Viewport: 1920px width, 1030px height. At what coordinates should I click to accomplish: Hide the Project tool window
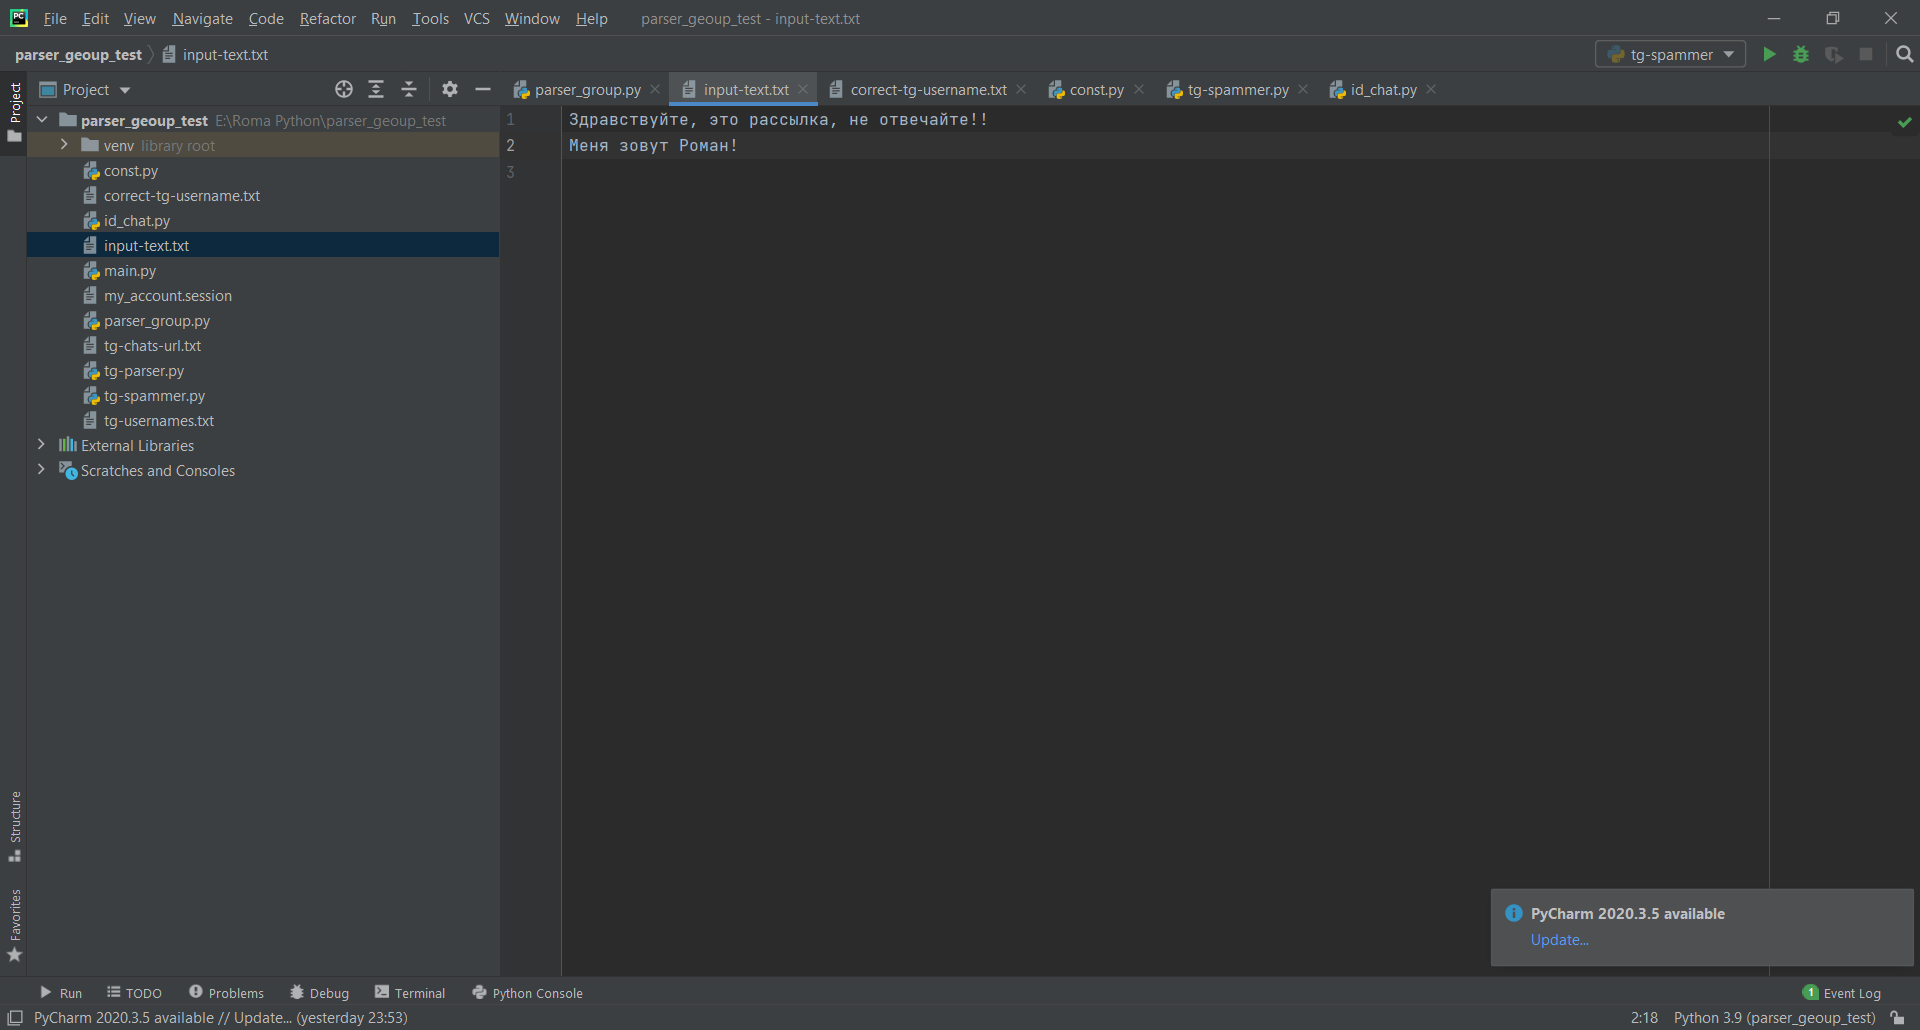point(483,89)
